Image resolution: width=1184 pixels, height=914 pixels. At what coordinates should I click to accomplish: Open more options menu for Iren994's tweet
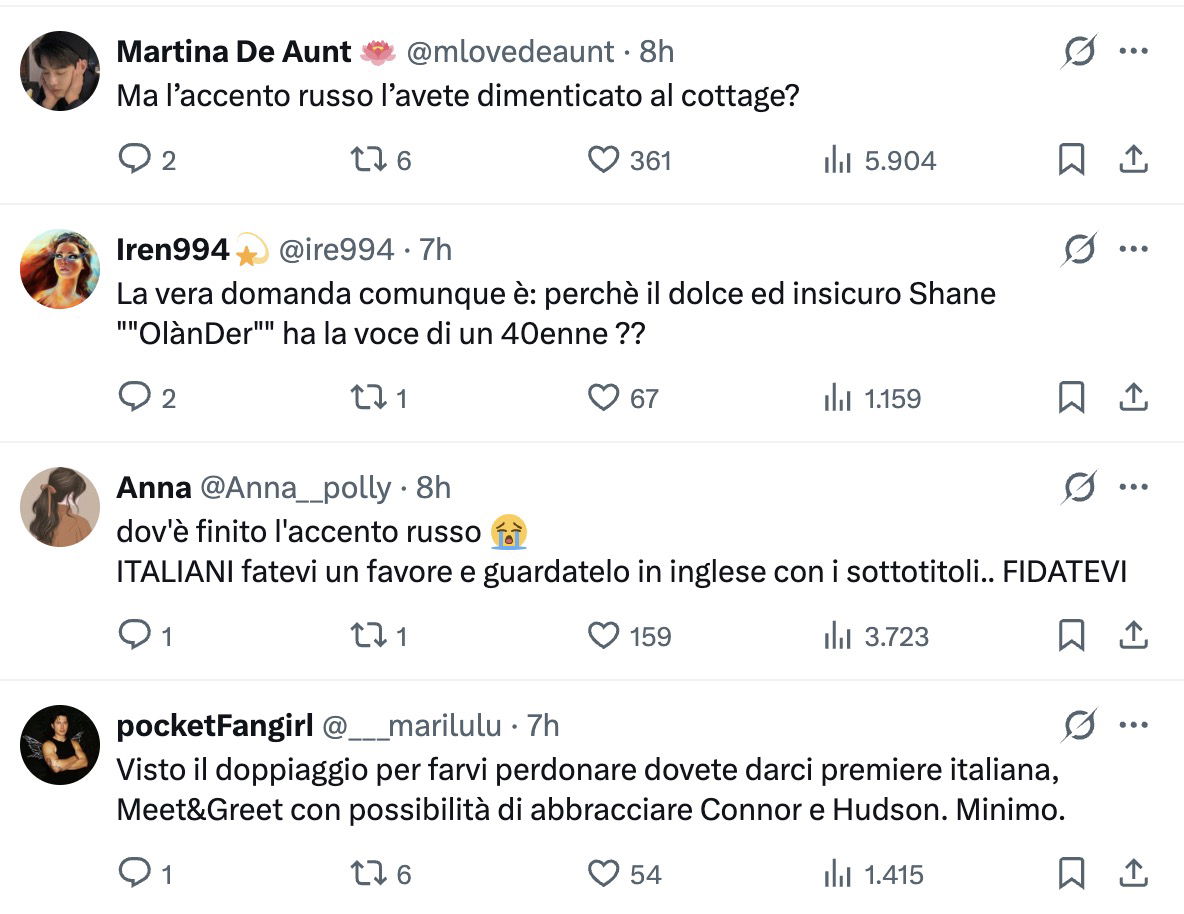(x=1132, y=249)
